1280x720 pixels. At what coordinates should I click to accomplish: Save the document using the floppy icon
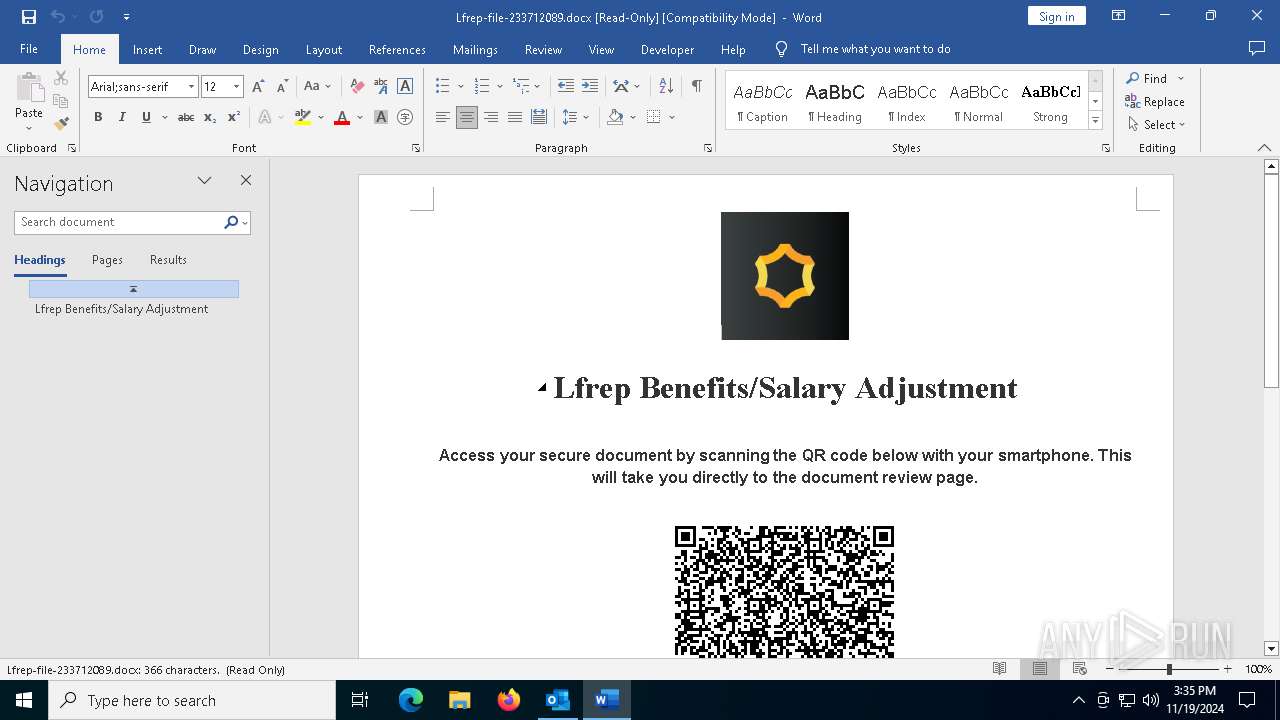pos(29,17)
